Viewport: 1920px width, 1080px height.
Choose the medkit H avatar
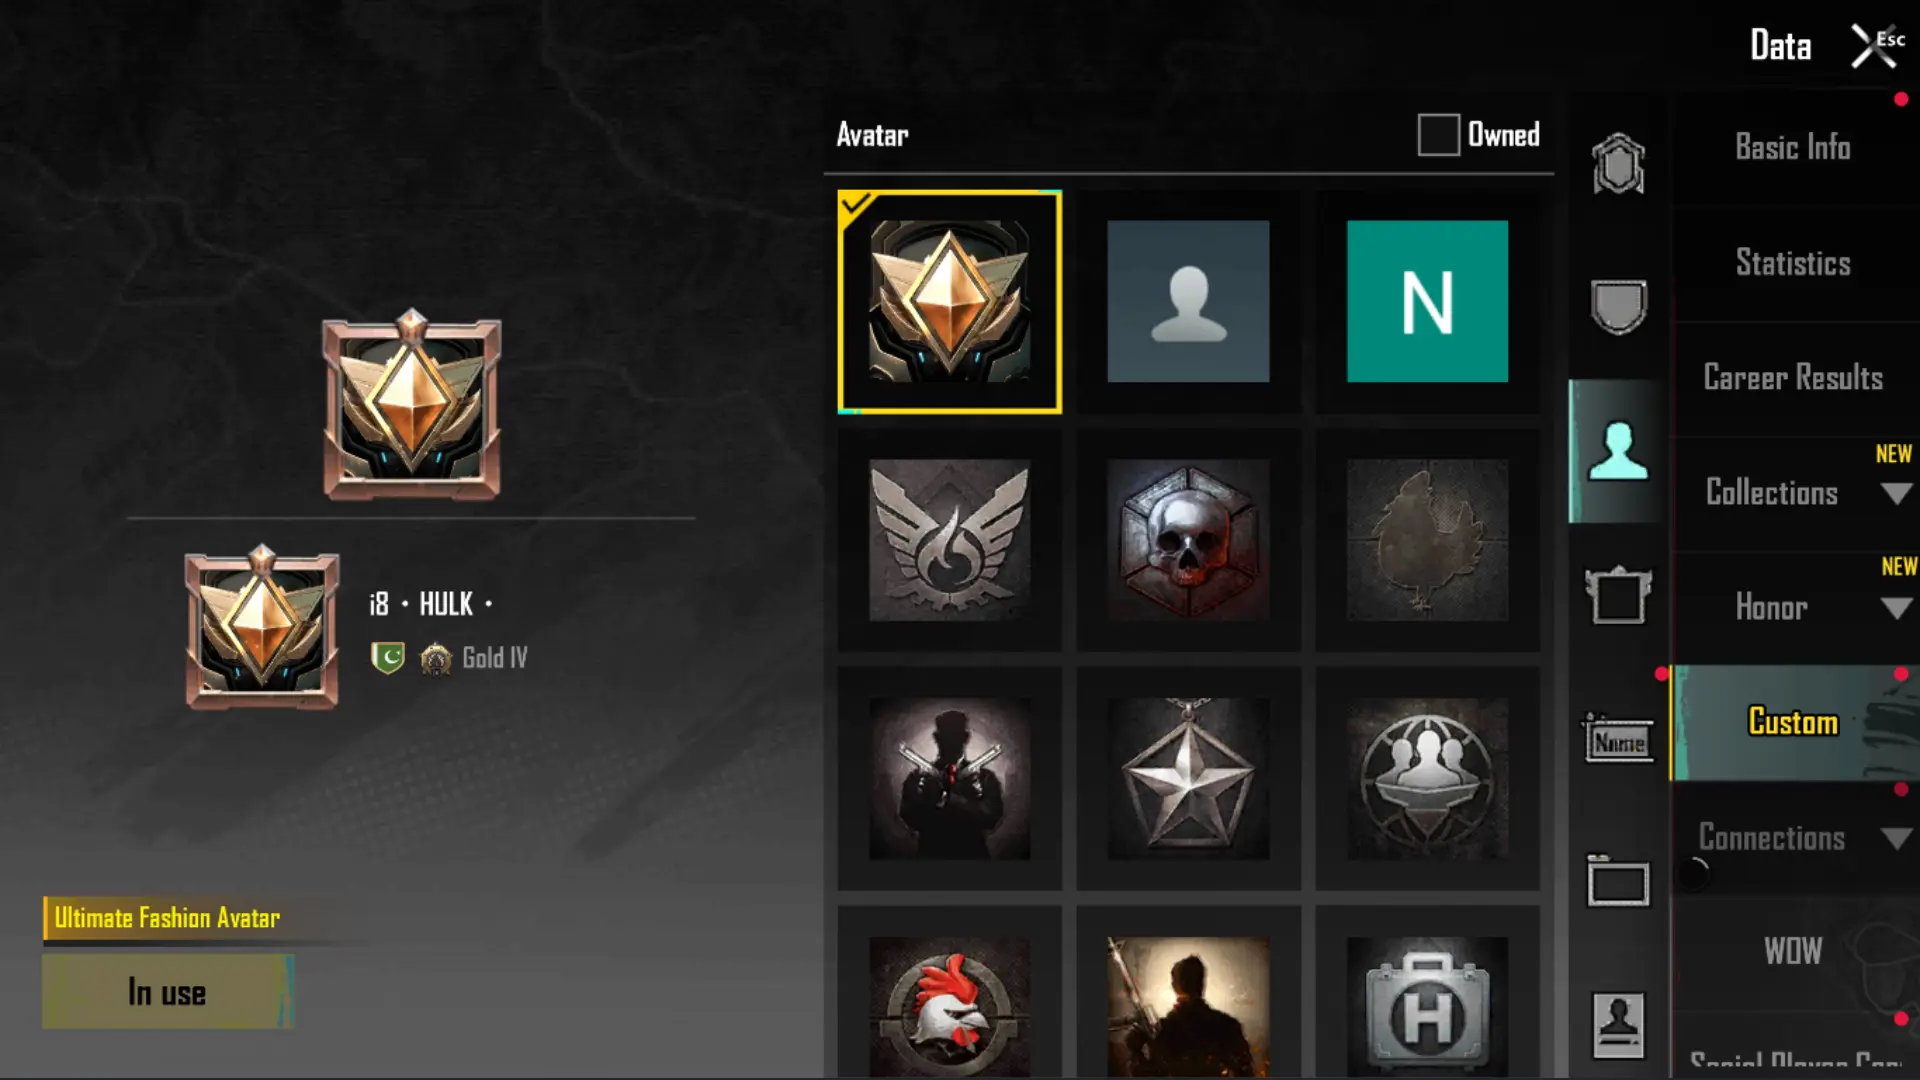[1427, 1007]
